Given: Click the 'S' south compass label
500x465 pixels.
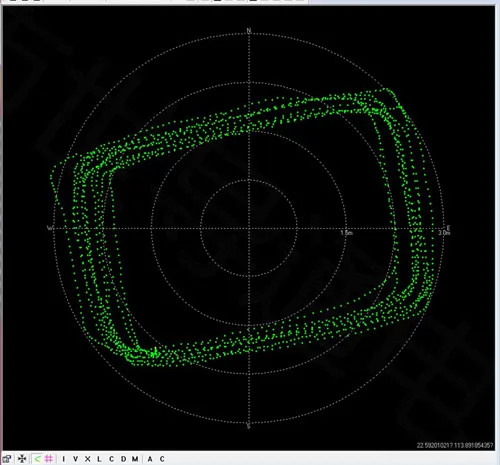Looking at the screenshot, I should (x=249, y=426).
